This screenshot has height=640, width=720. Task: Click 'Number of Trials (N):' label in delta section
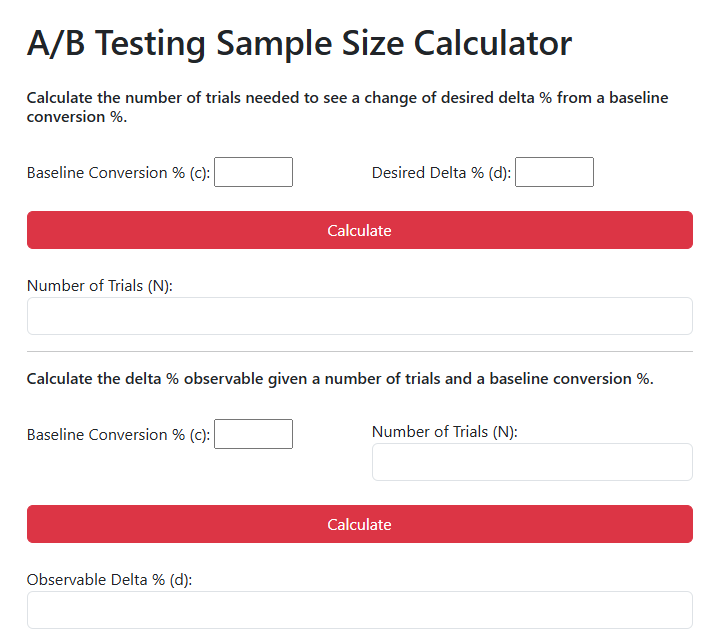(444, 432)
